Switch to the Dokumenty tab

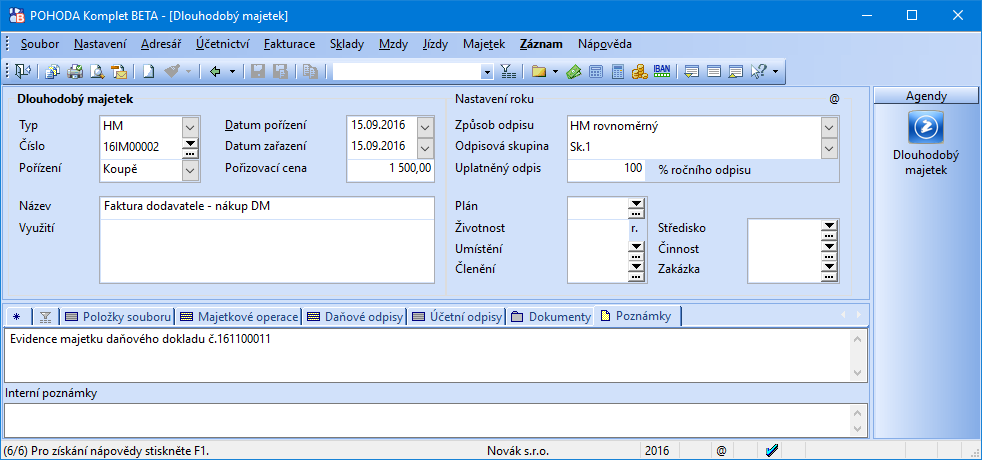(x=551, y=317)
